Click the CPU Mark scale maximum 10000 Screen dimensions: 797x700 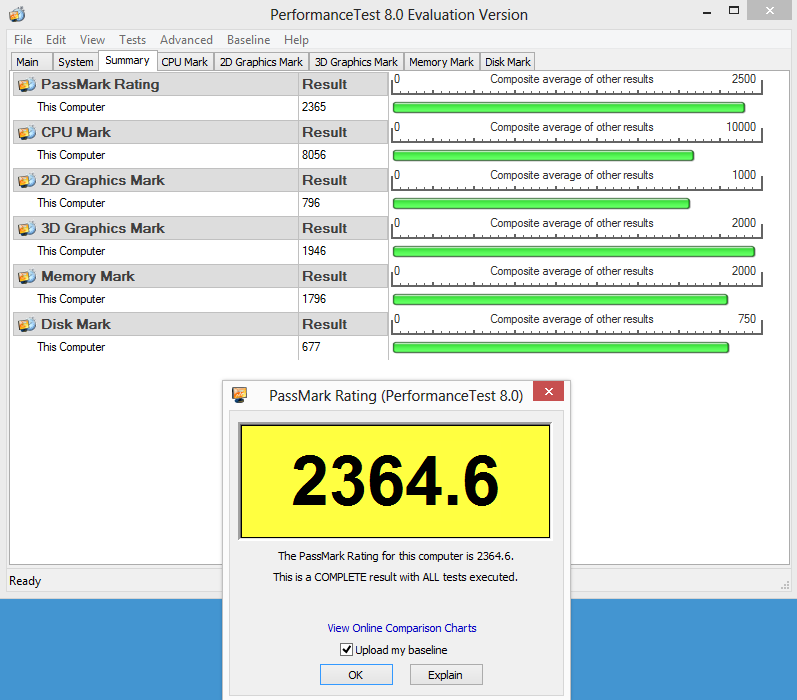pos(741,127)
